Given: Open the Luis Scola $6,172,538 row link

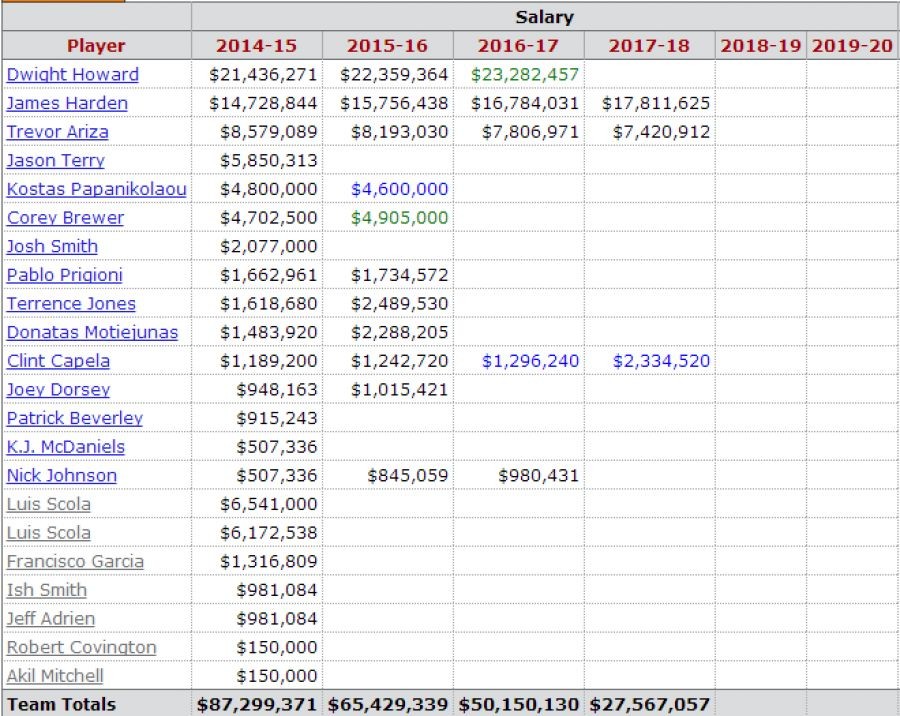Looking at the screenshot, I should (49, 533).
